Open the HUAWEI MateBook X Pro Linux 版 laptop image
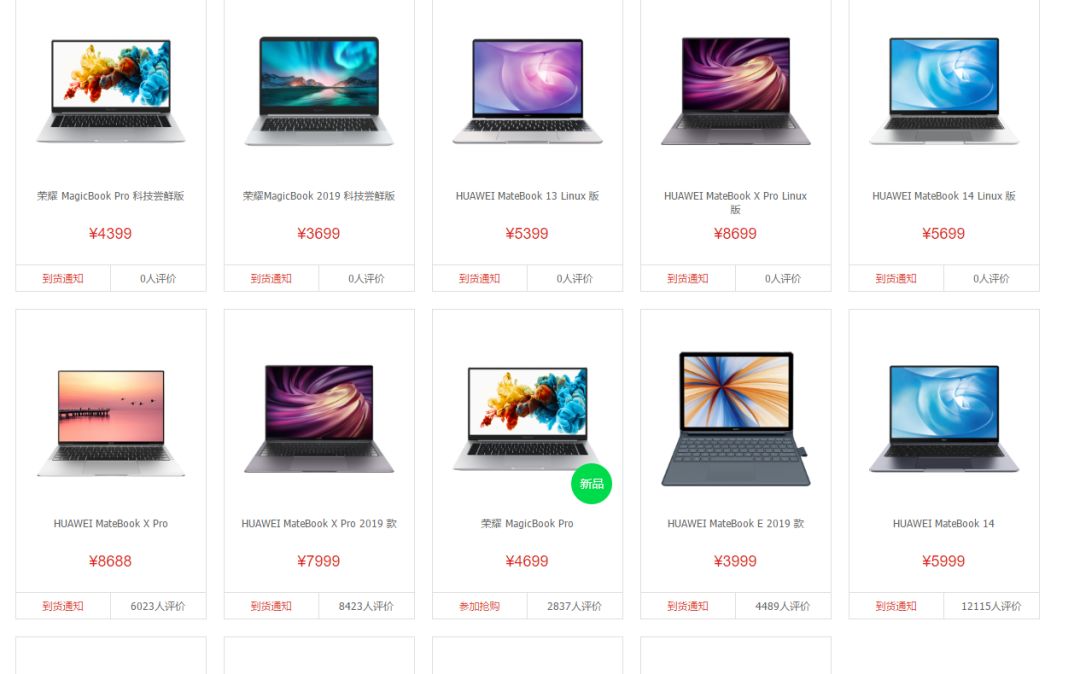 point(736,91)
